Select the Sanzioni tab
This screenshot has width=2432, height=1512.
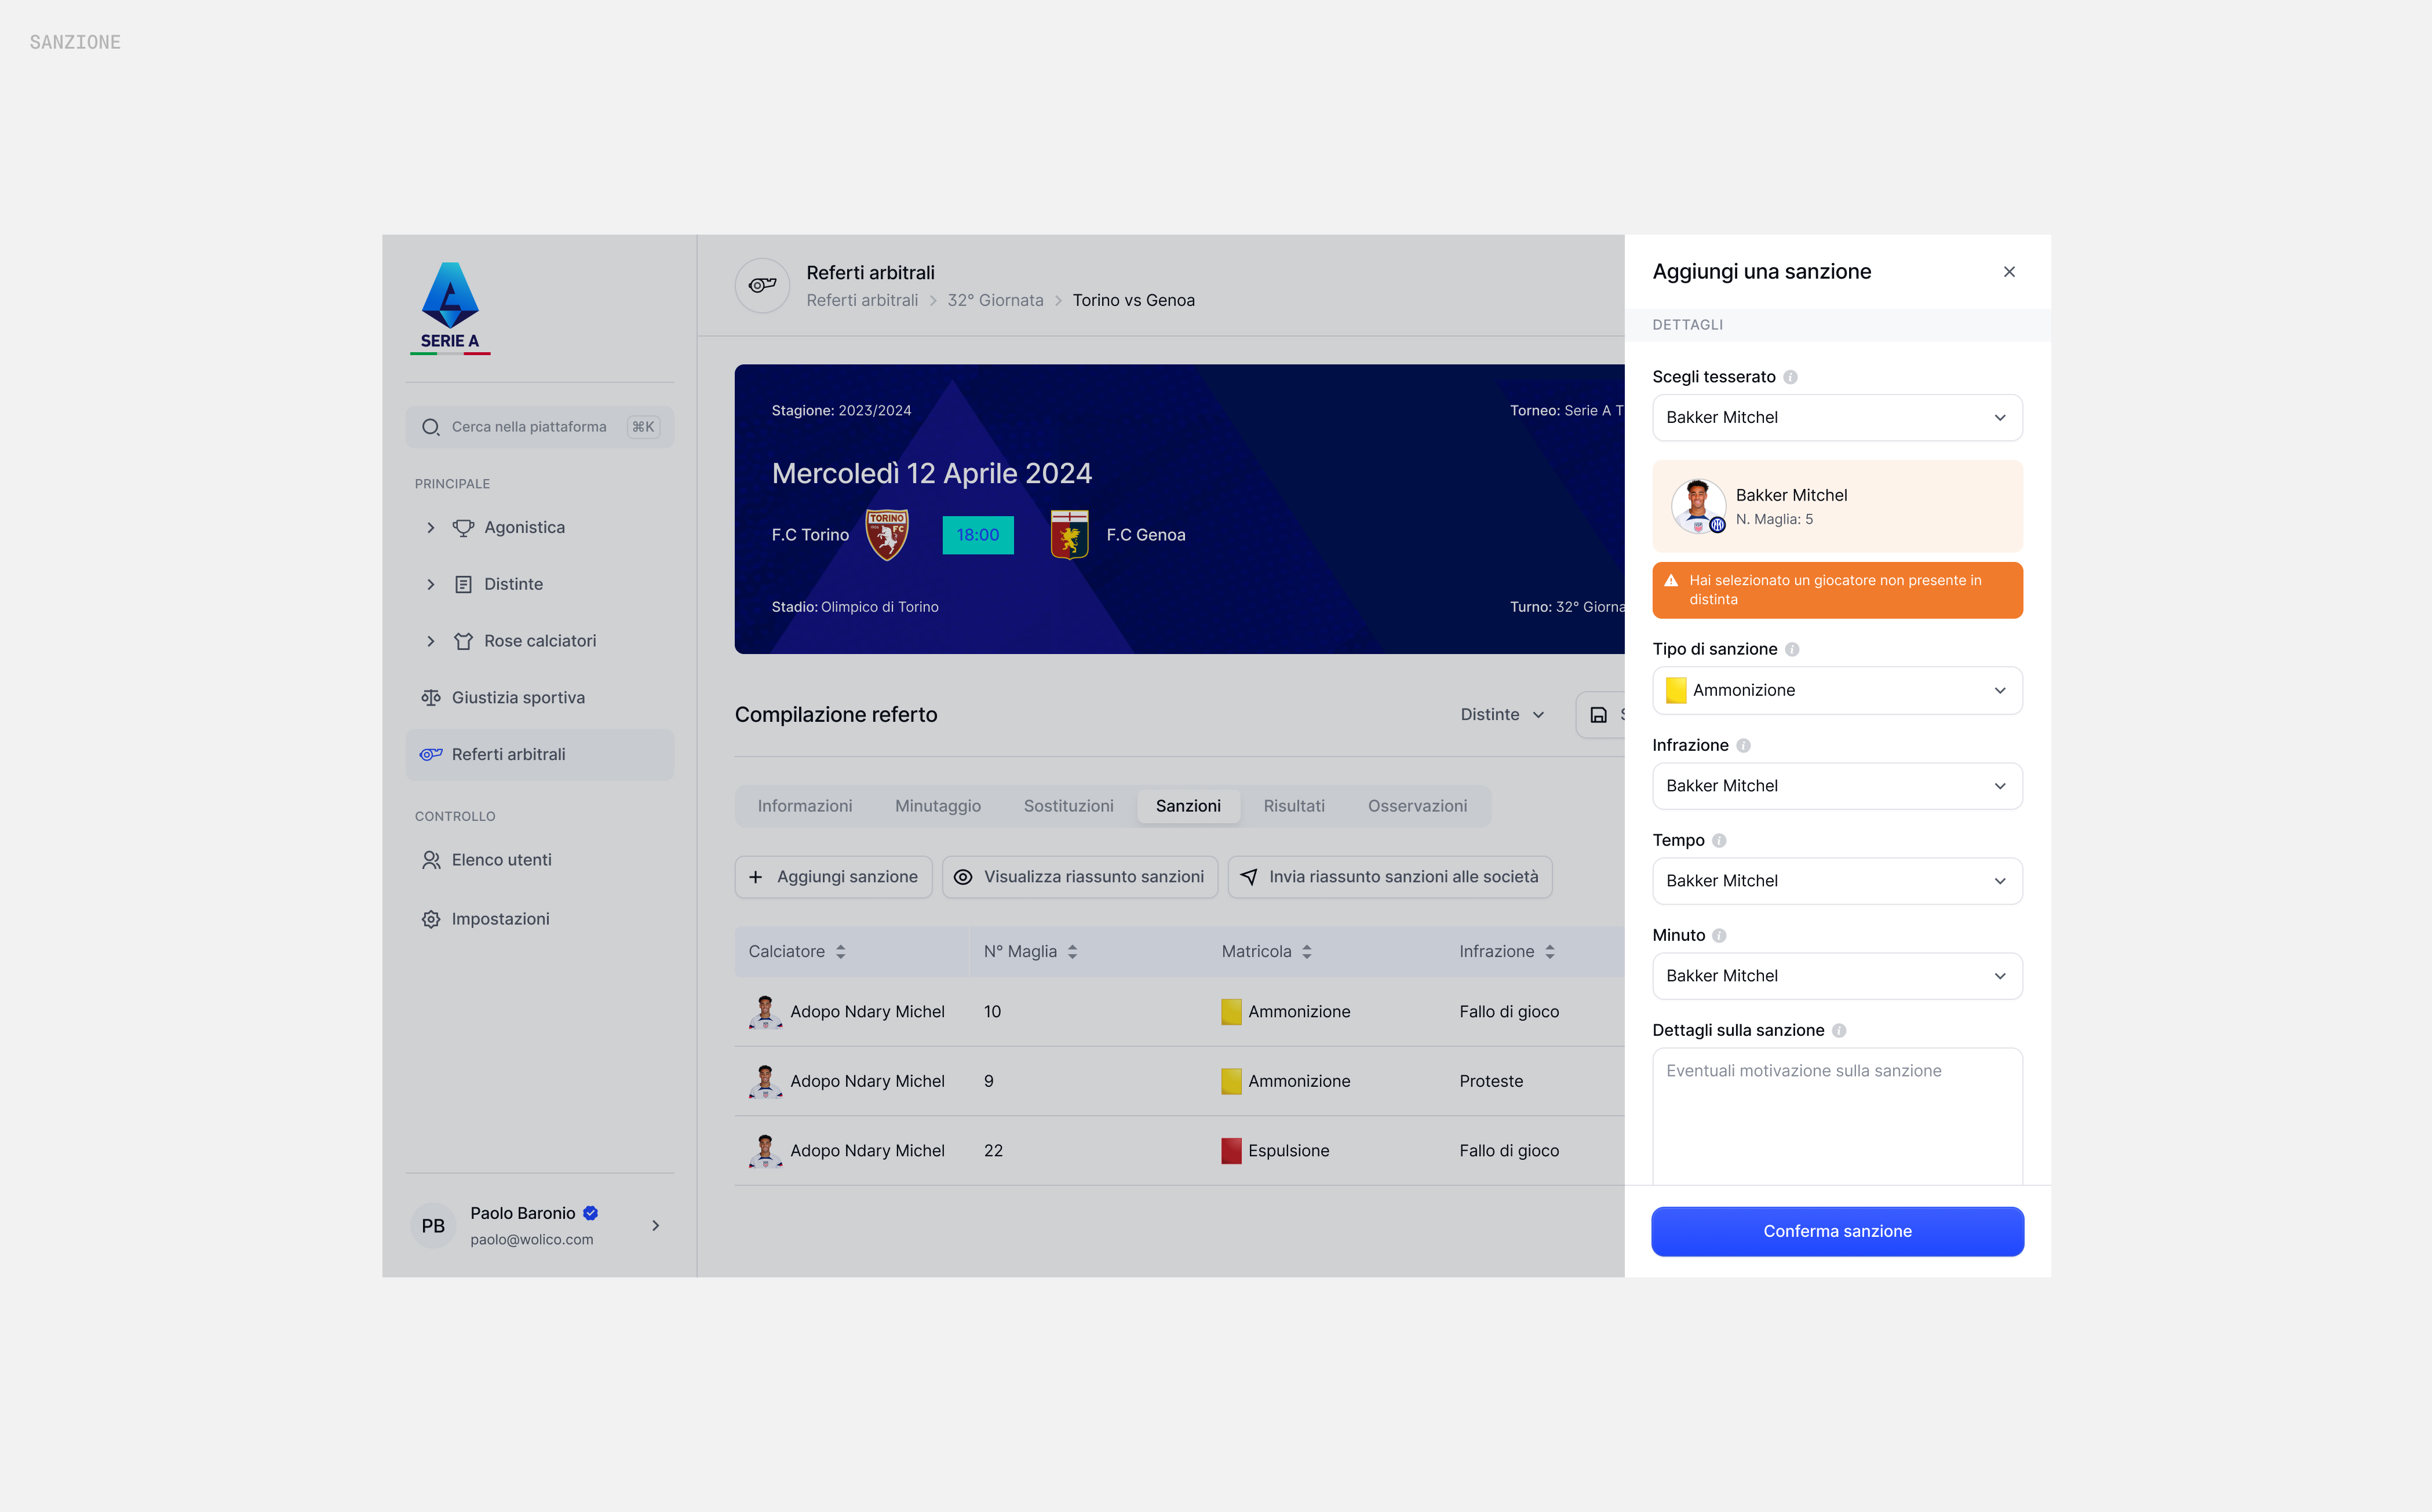tap(1188, 806)
